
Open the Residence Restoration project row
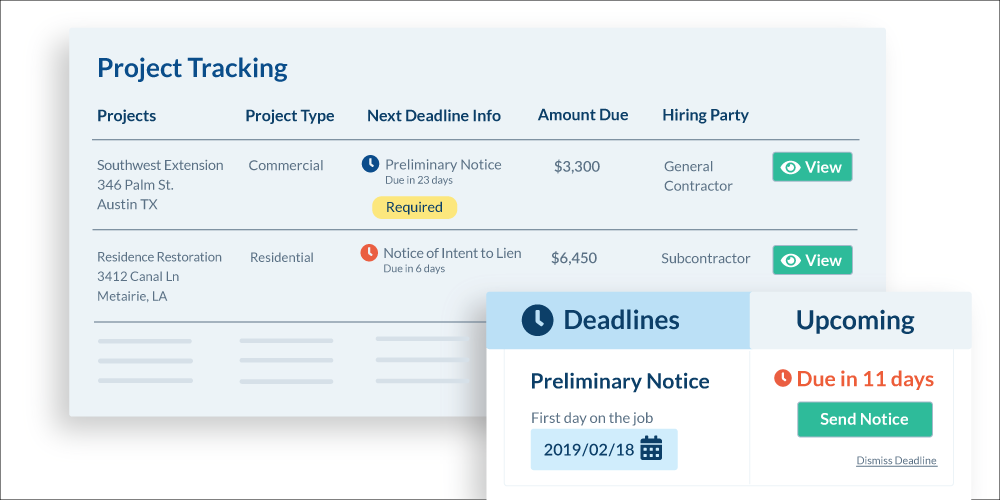click(x=160, y=256)
